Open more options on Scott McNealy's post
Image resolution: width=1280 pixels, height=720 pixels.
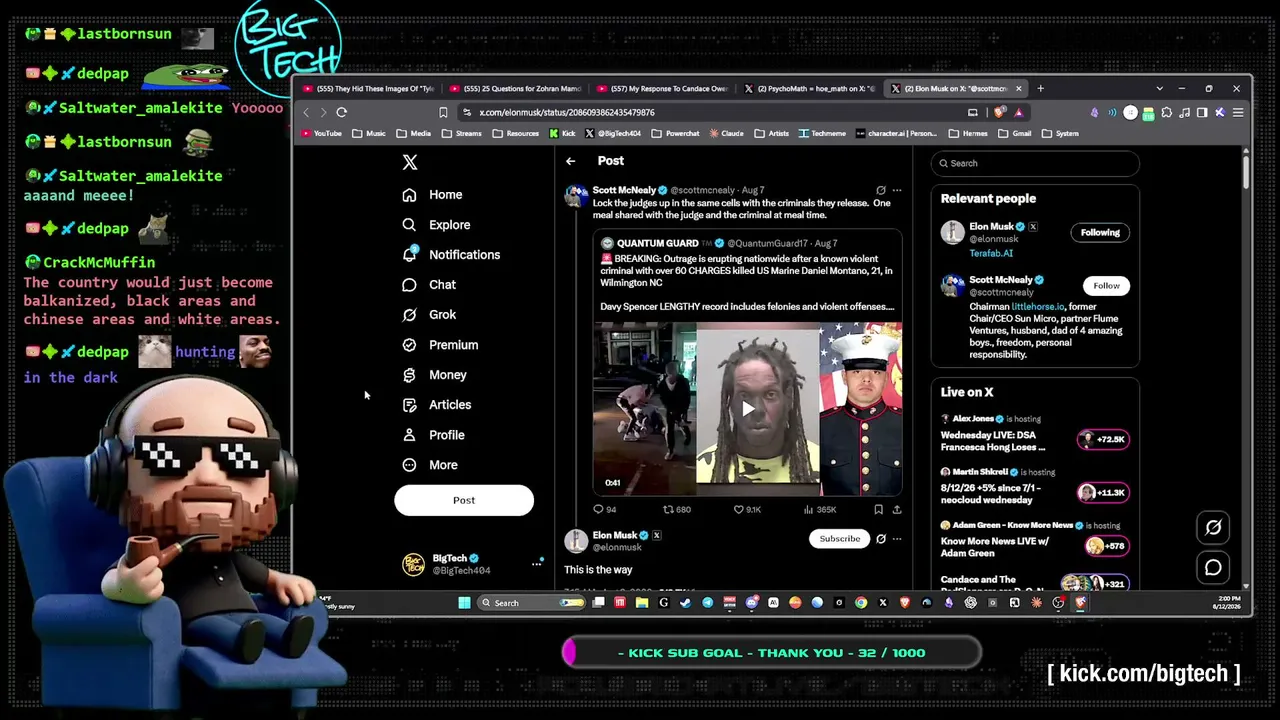click(897, 190)
